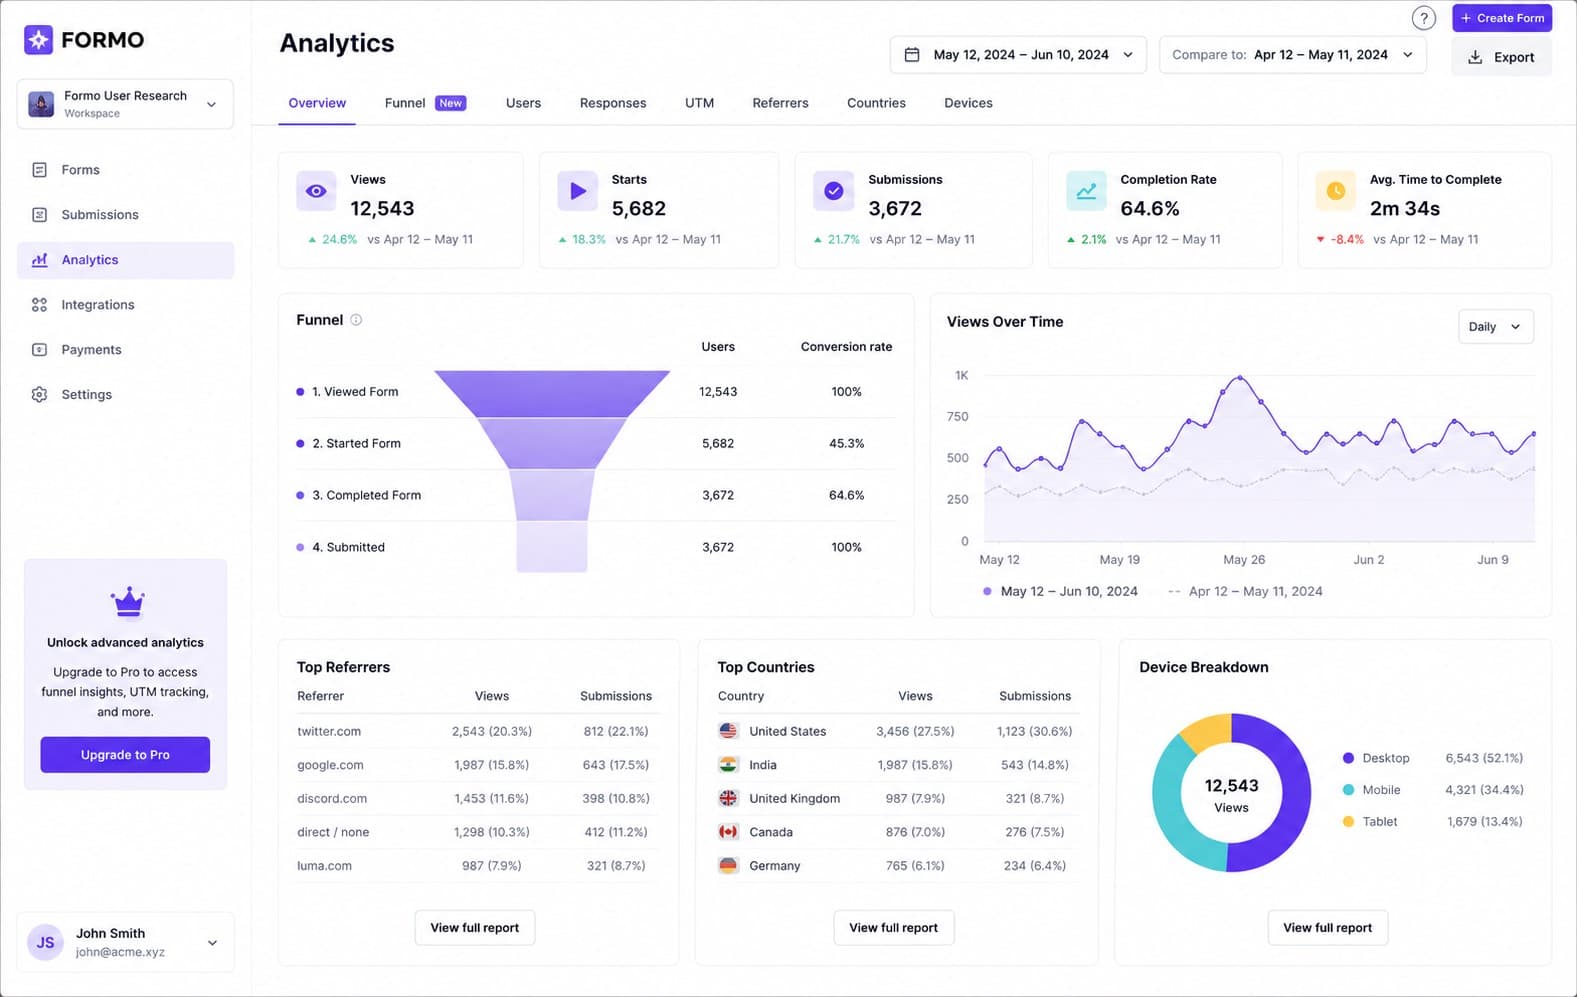The image size is (1577, 997).
Task: Click the Upgrade to Pro button
Action: (x=125, y=755)
